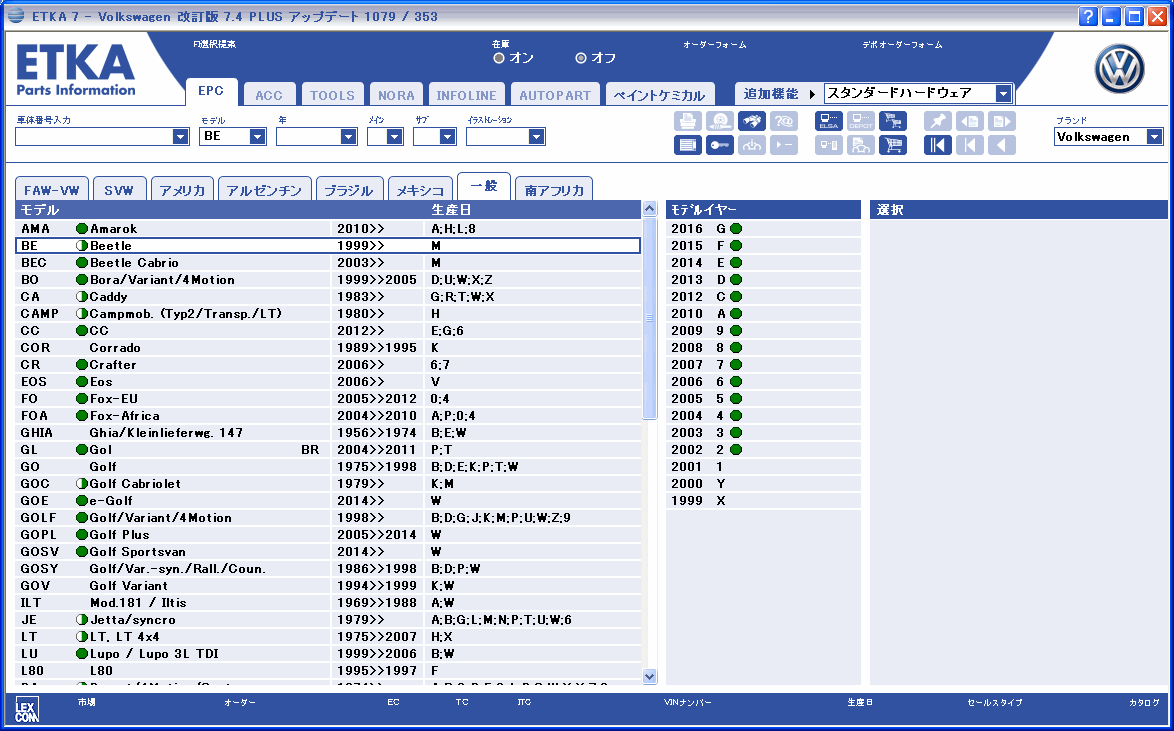Click the model list scrollbar down arrow

649,676
